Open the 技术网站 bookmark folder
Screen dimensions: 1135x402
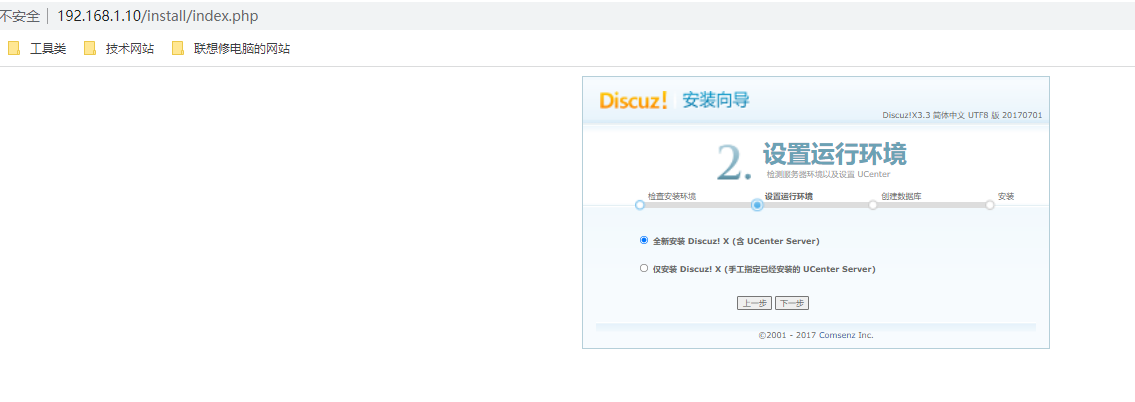pyautogui.click(x=119, y=49)
